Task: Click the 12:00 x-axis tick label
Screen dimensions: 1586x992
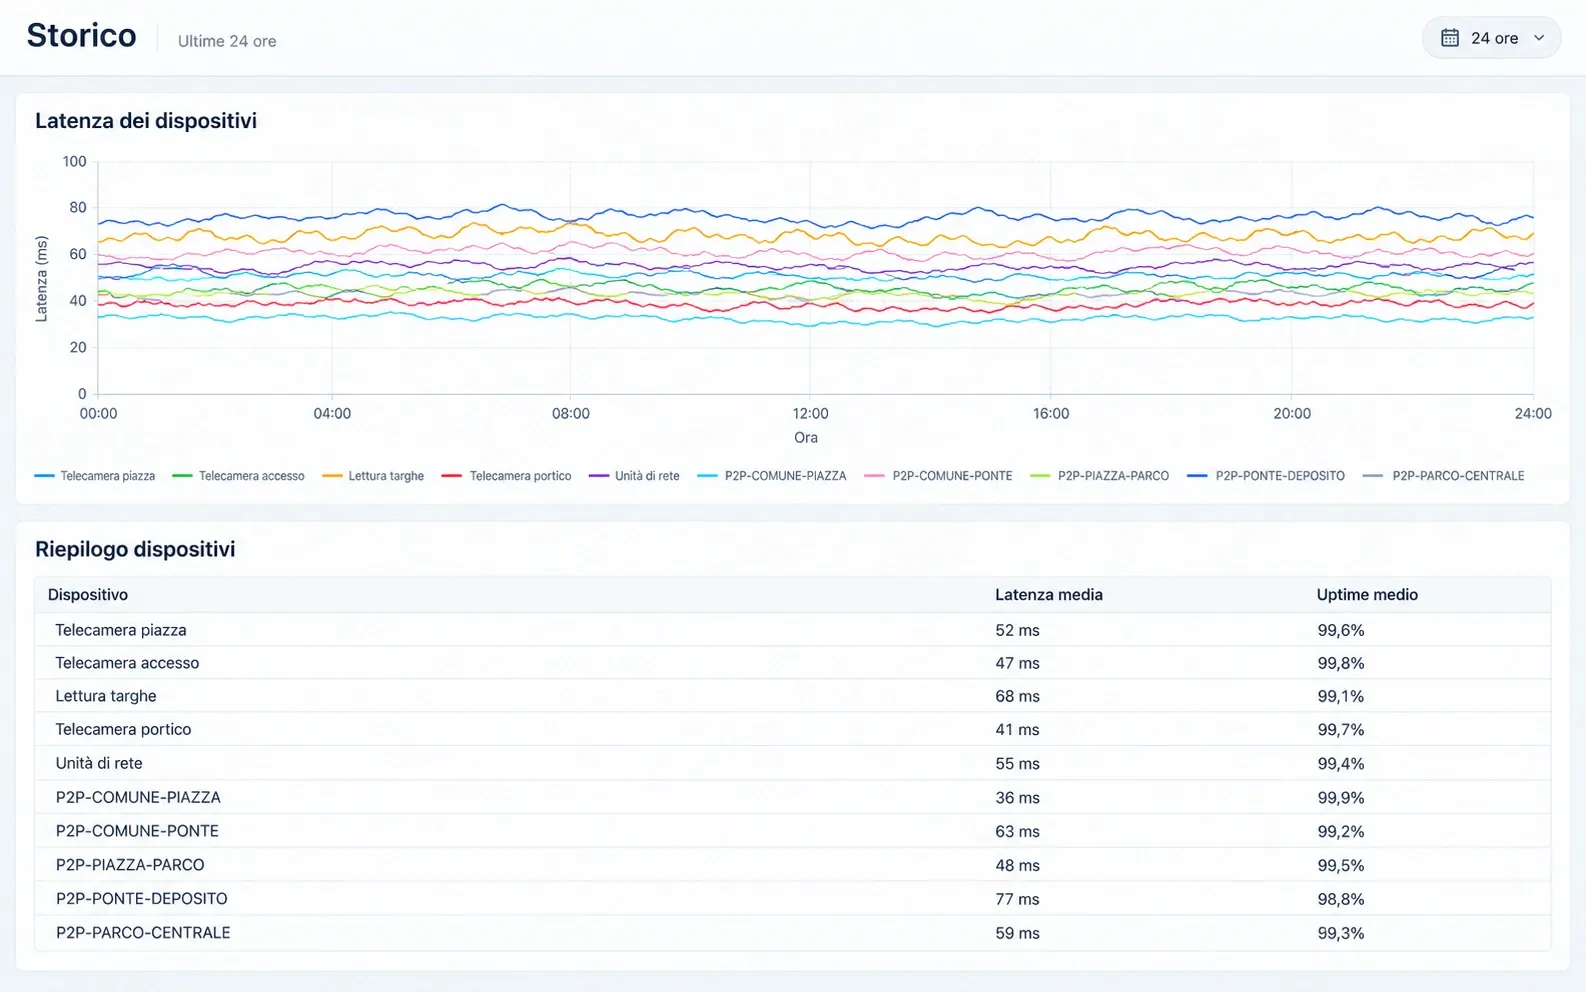Action: pos(810,414)
